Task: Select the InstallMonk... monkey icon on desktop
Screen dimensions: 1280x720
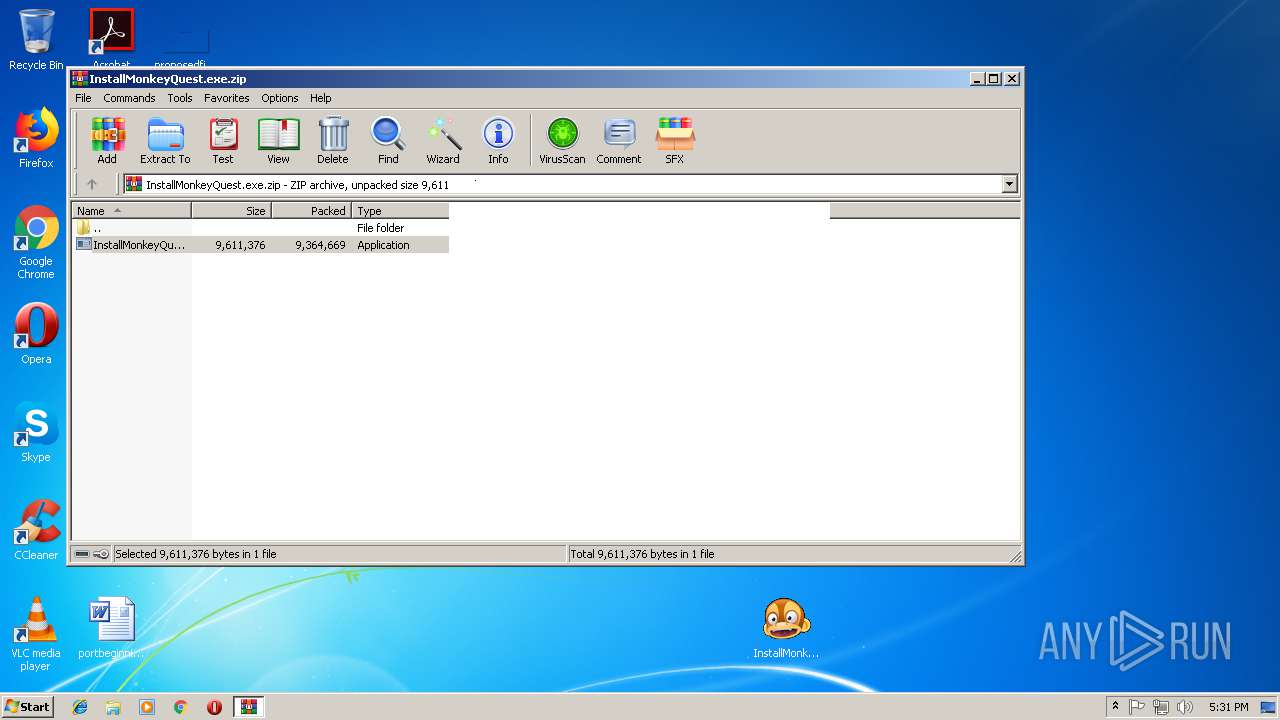Action: [x=786, y=628]
